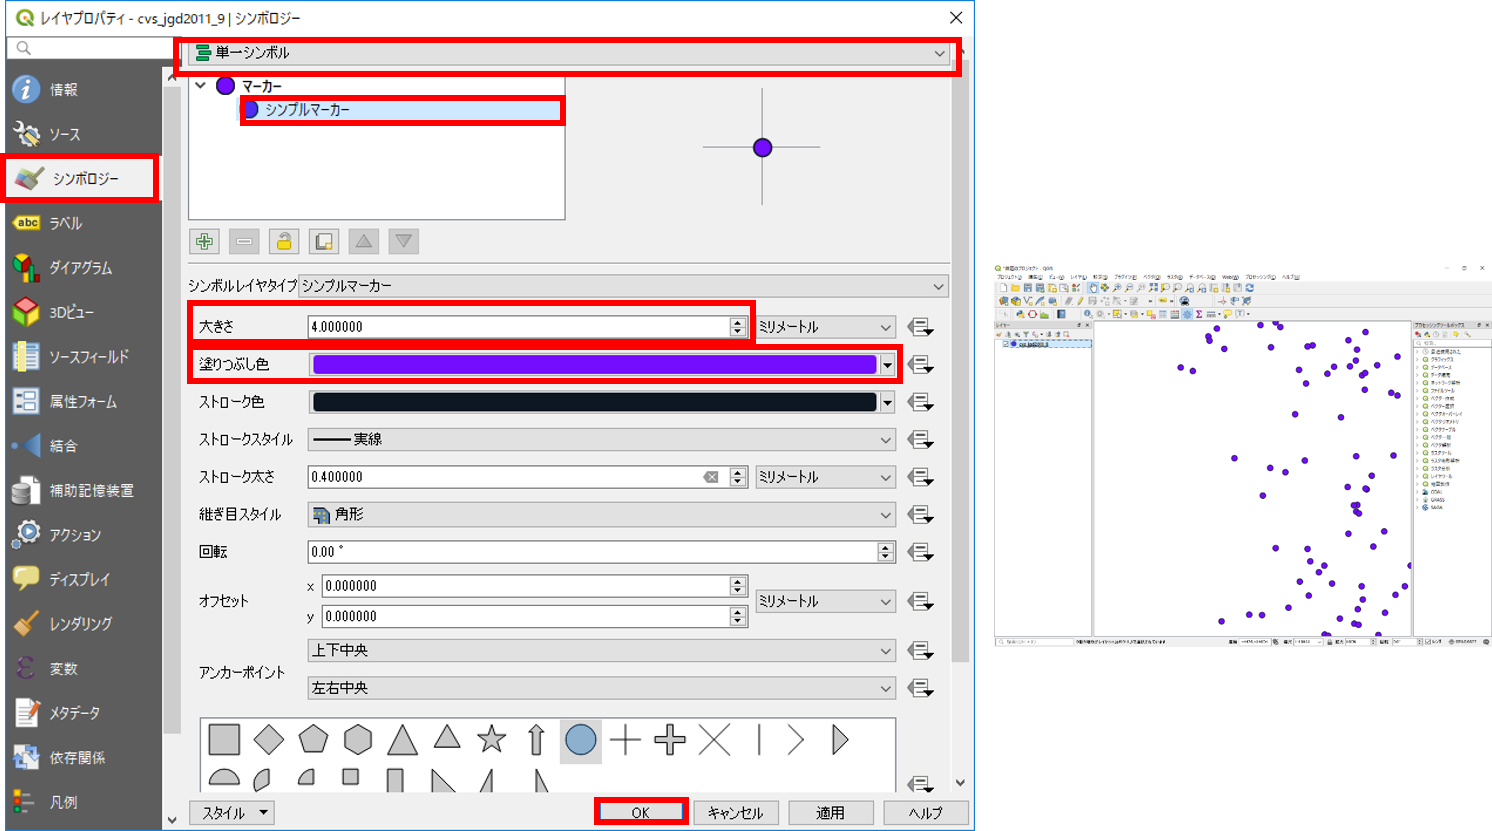Collapse the マーカー tree node
This screenshot has width=1492, height=831.
[x=201, y=86]
